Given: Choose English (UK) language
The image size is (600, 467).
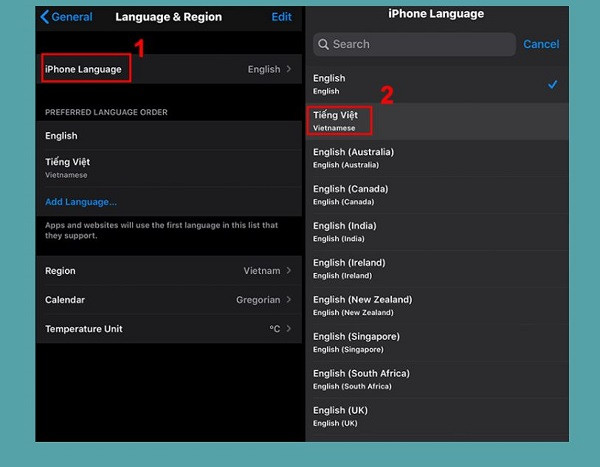Looking at the screenshot, I should (x=437, y=416).
